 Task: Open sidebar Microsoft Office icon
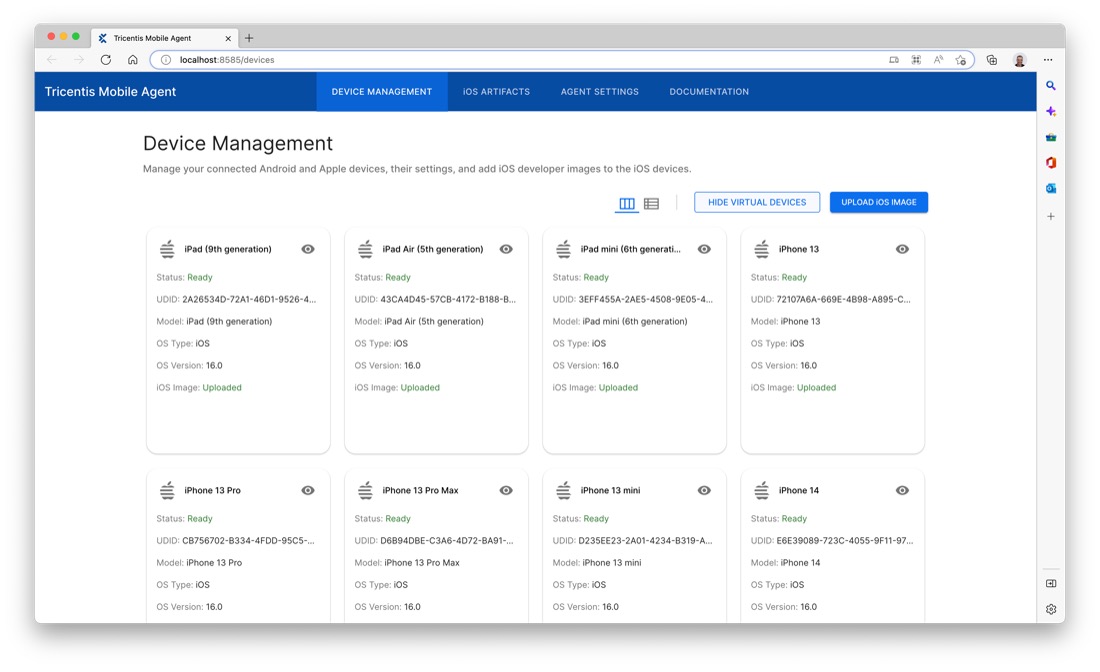pyautogui.click(x=1051, y=163)
